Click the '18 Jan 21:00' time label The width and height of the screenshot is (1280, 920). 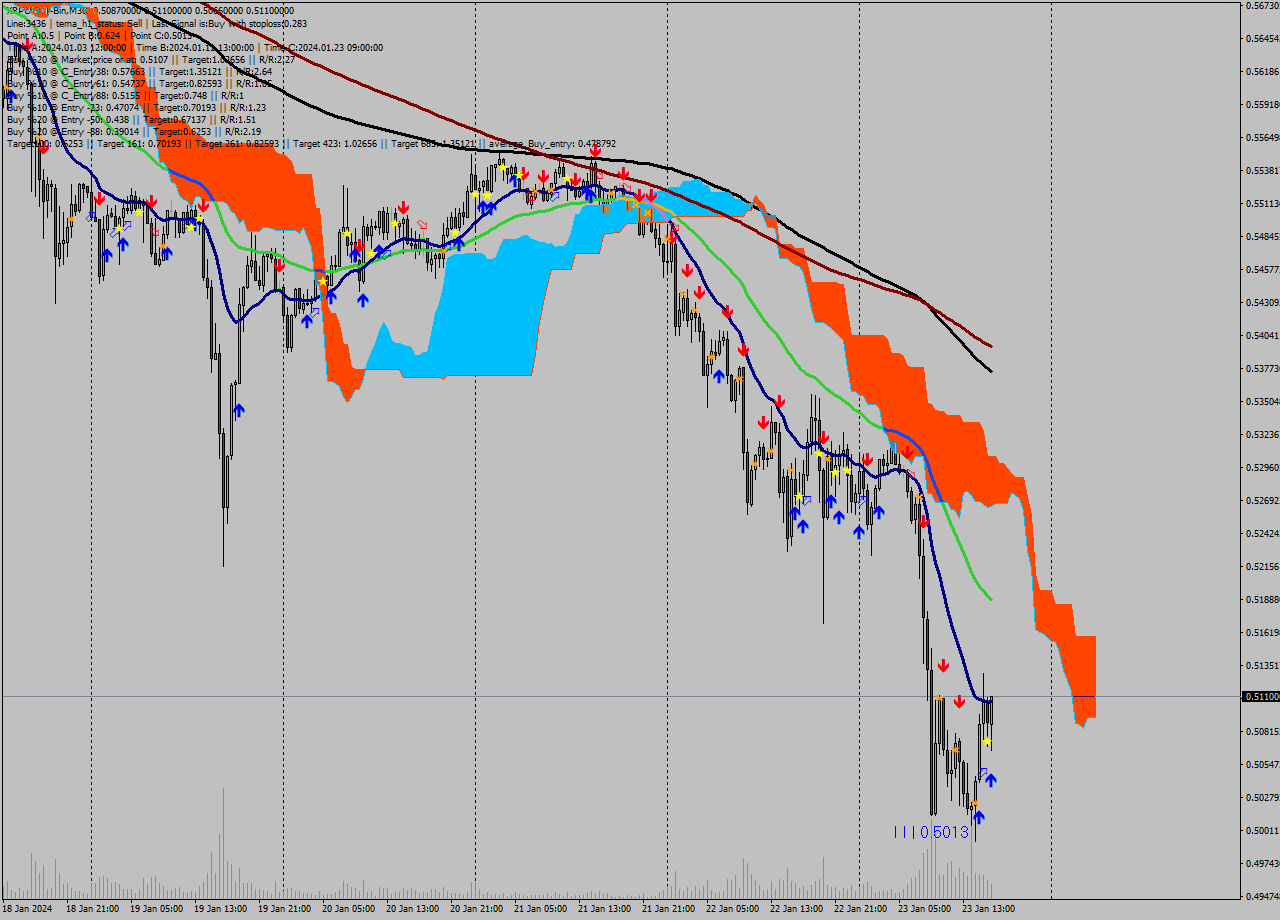[92, 908]
